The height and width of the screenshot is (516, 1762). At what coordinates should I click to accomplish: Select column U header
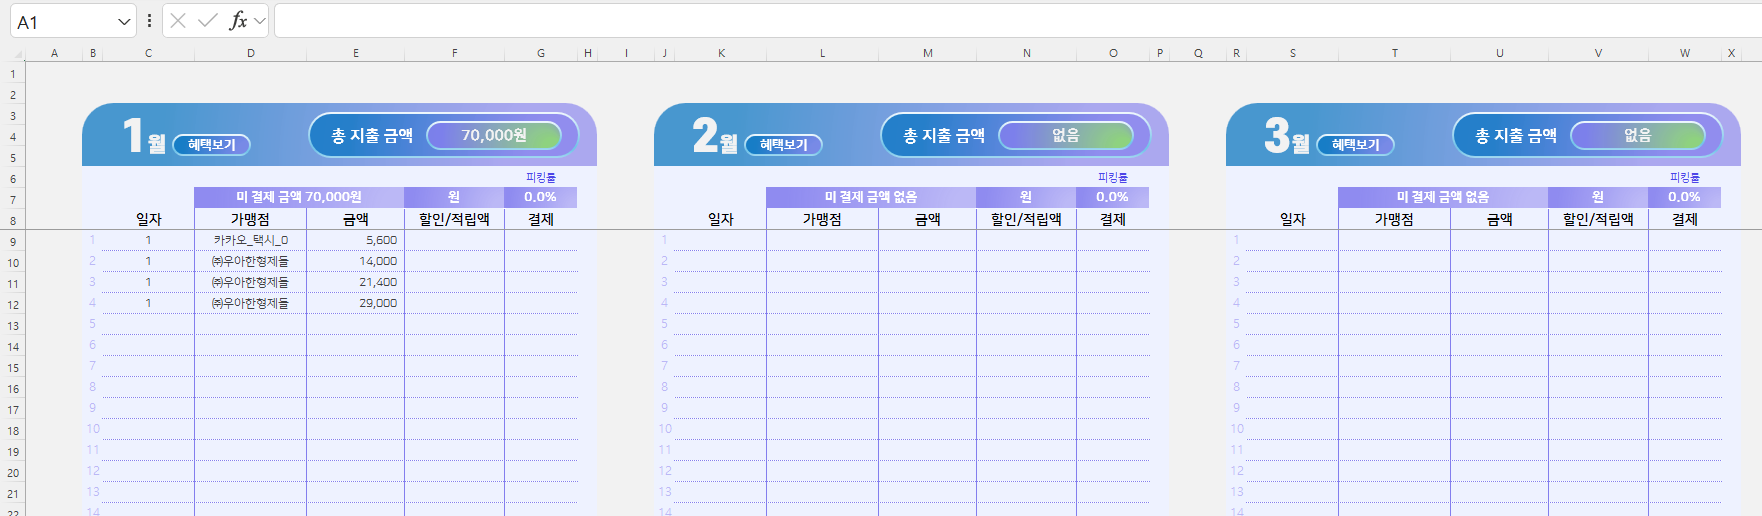1499,53
